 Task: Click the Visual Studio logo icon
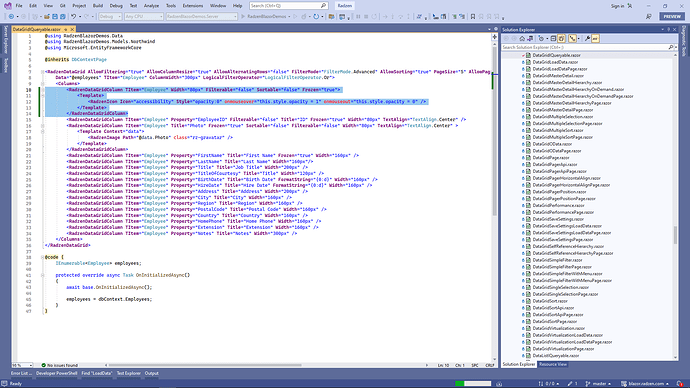click(x=7, y=6)
